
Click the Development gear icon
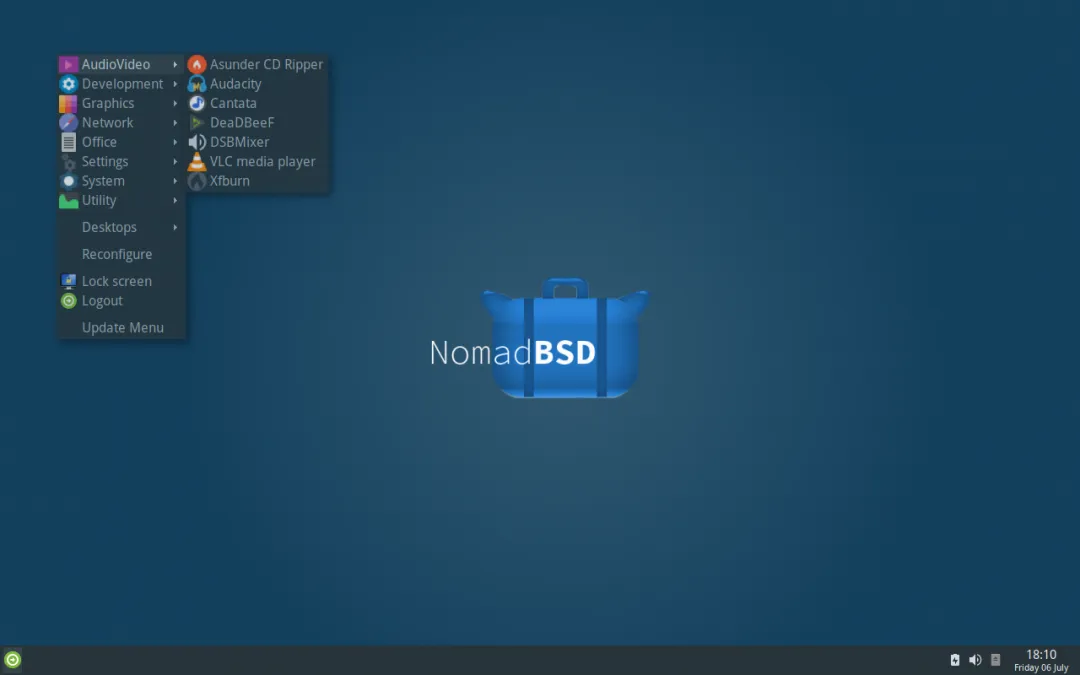pyautogui.click(x=68, y=84)
